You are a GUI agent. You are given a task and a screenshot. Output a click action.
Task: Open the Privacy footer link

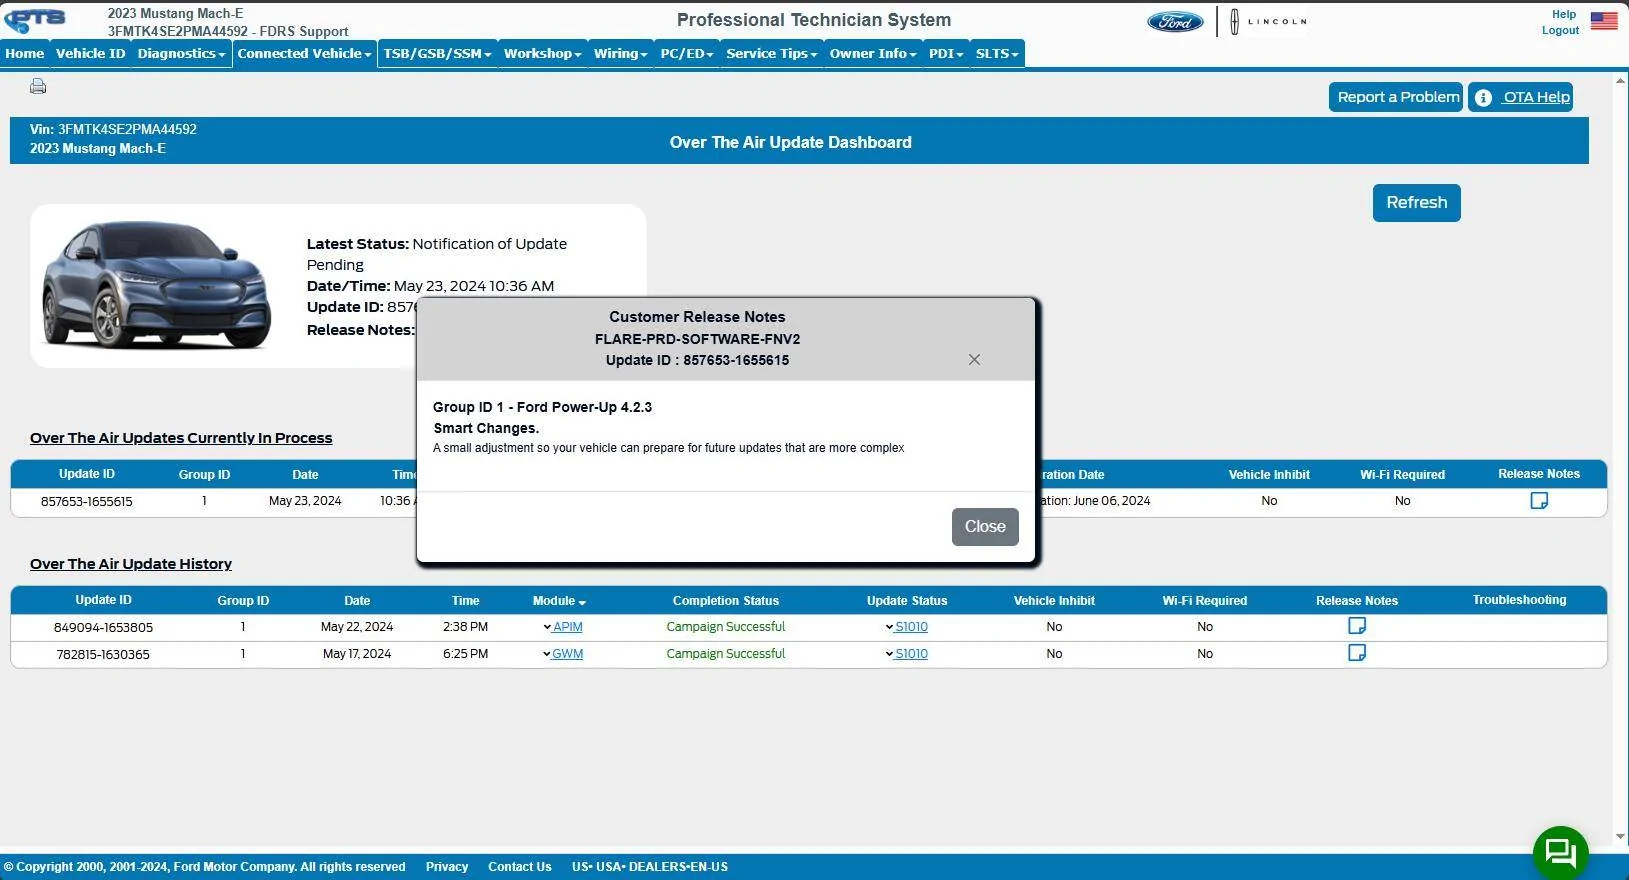[447, 867]
